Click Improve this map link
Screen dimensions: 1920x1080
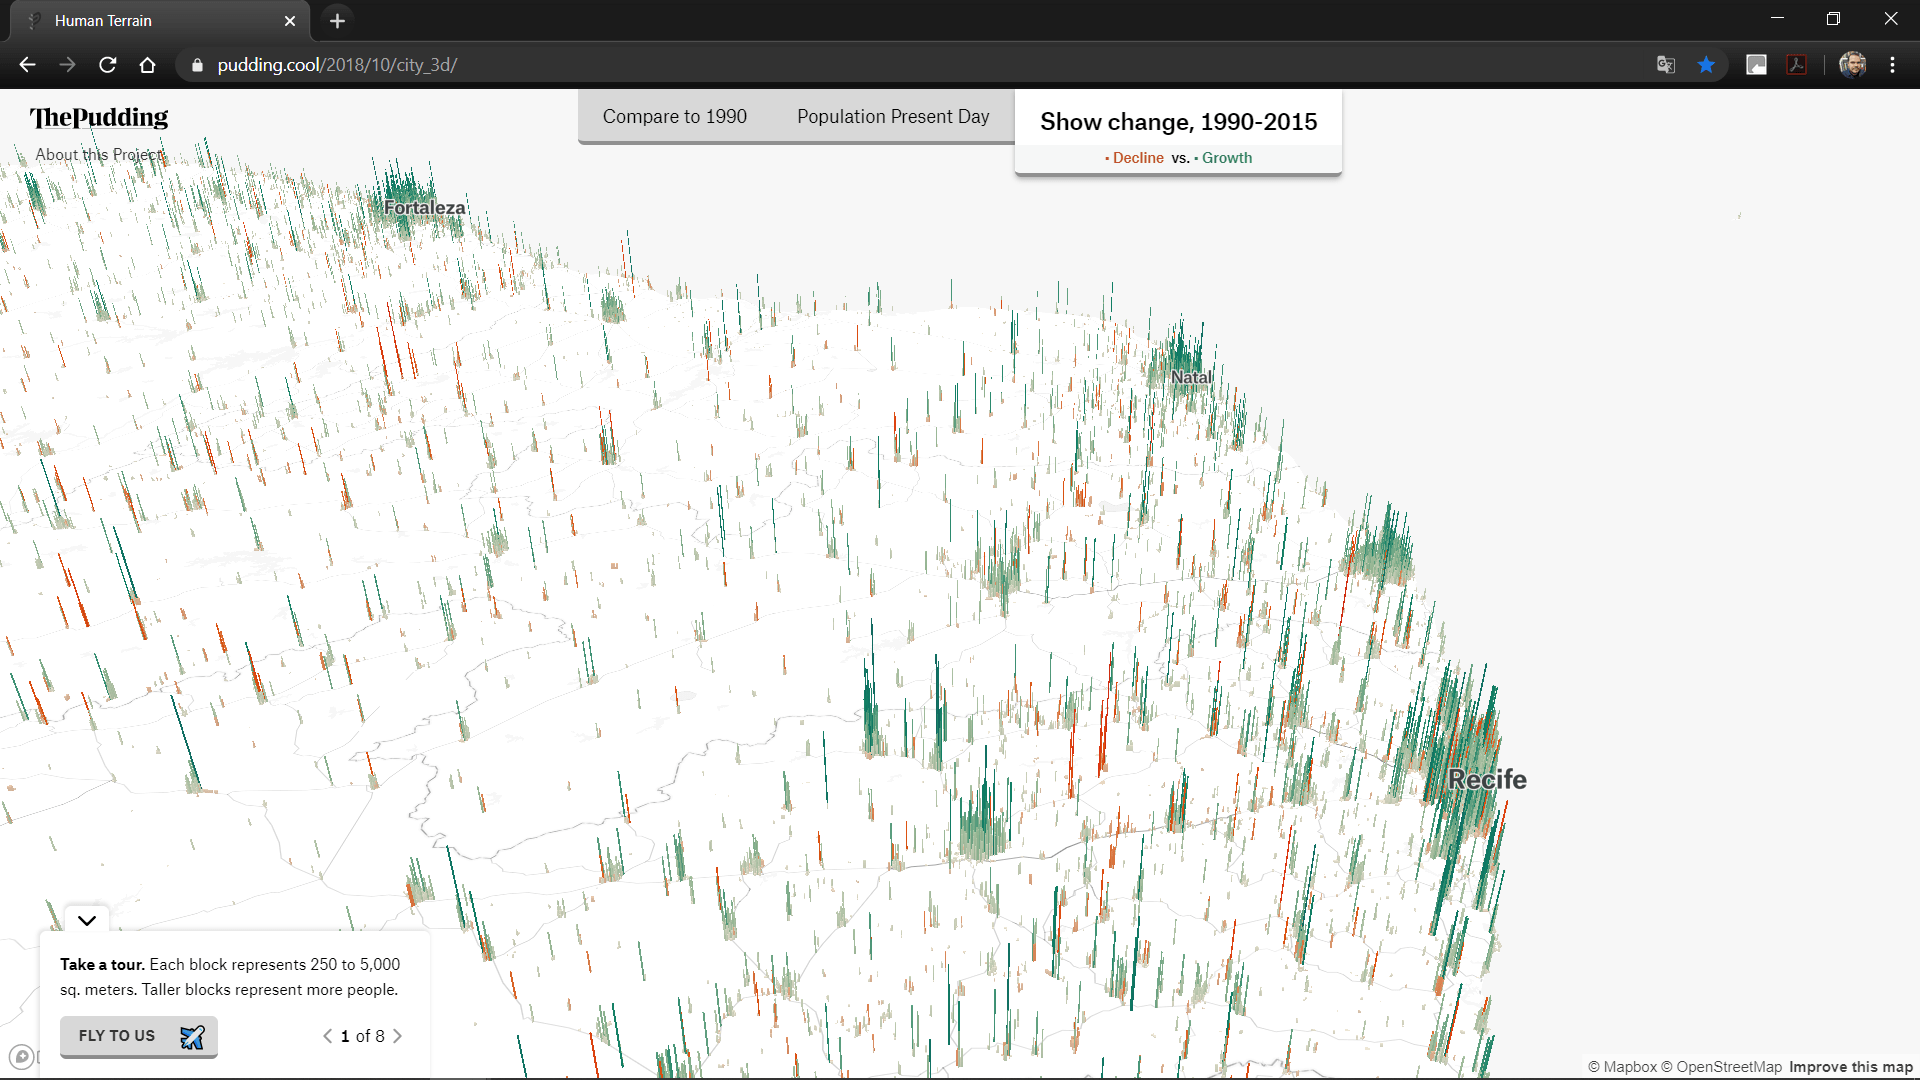[x=1850, y=1067]
